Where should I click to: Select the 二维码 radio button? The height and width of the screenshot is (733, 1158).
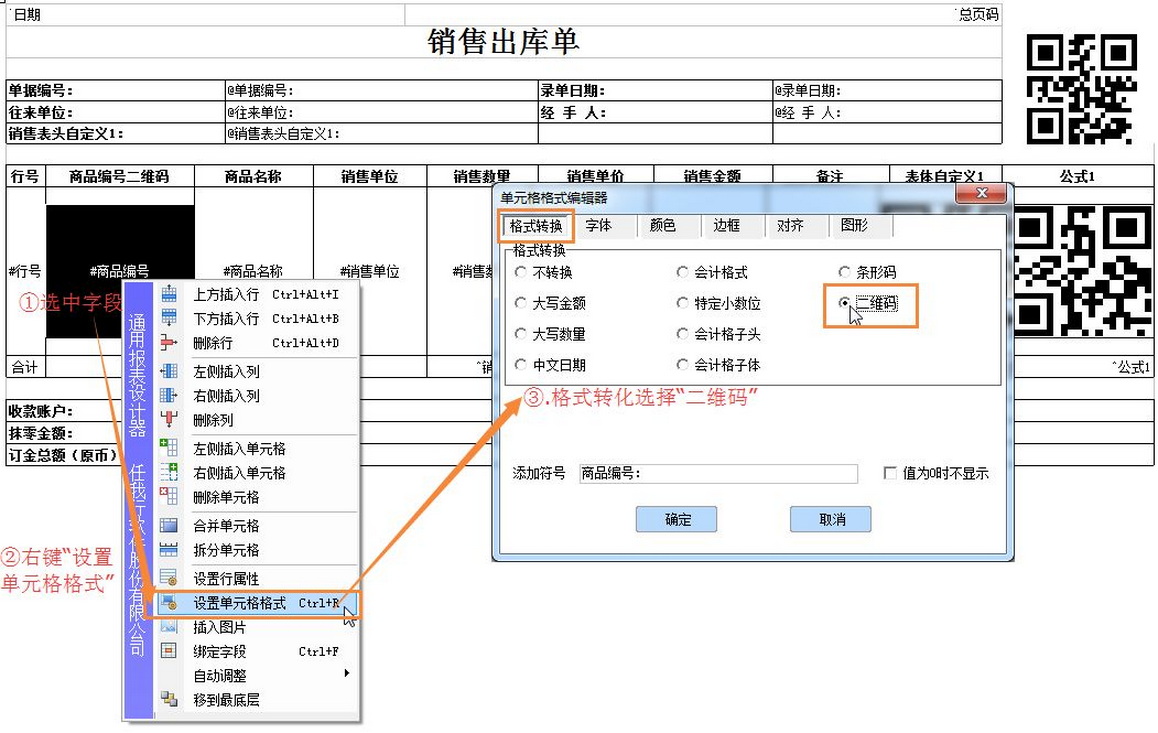pos(847,304)
